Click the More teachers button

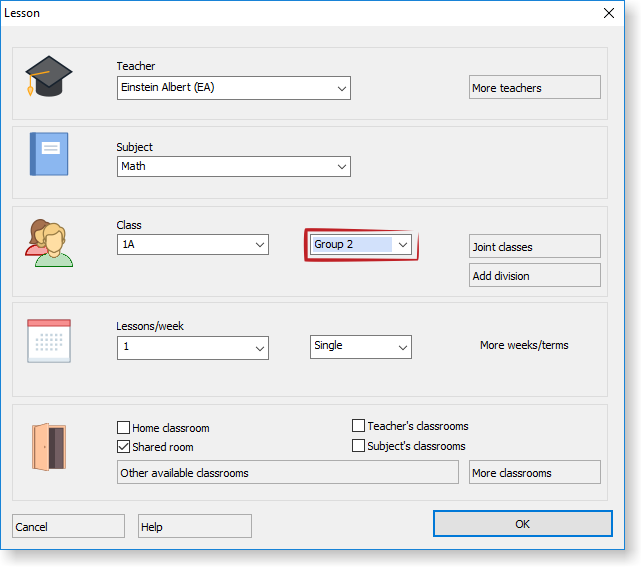(x=534, y=88)
